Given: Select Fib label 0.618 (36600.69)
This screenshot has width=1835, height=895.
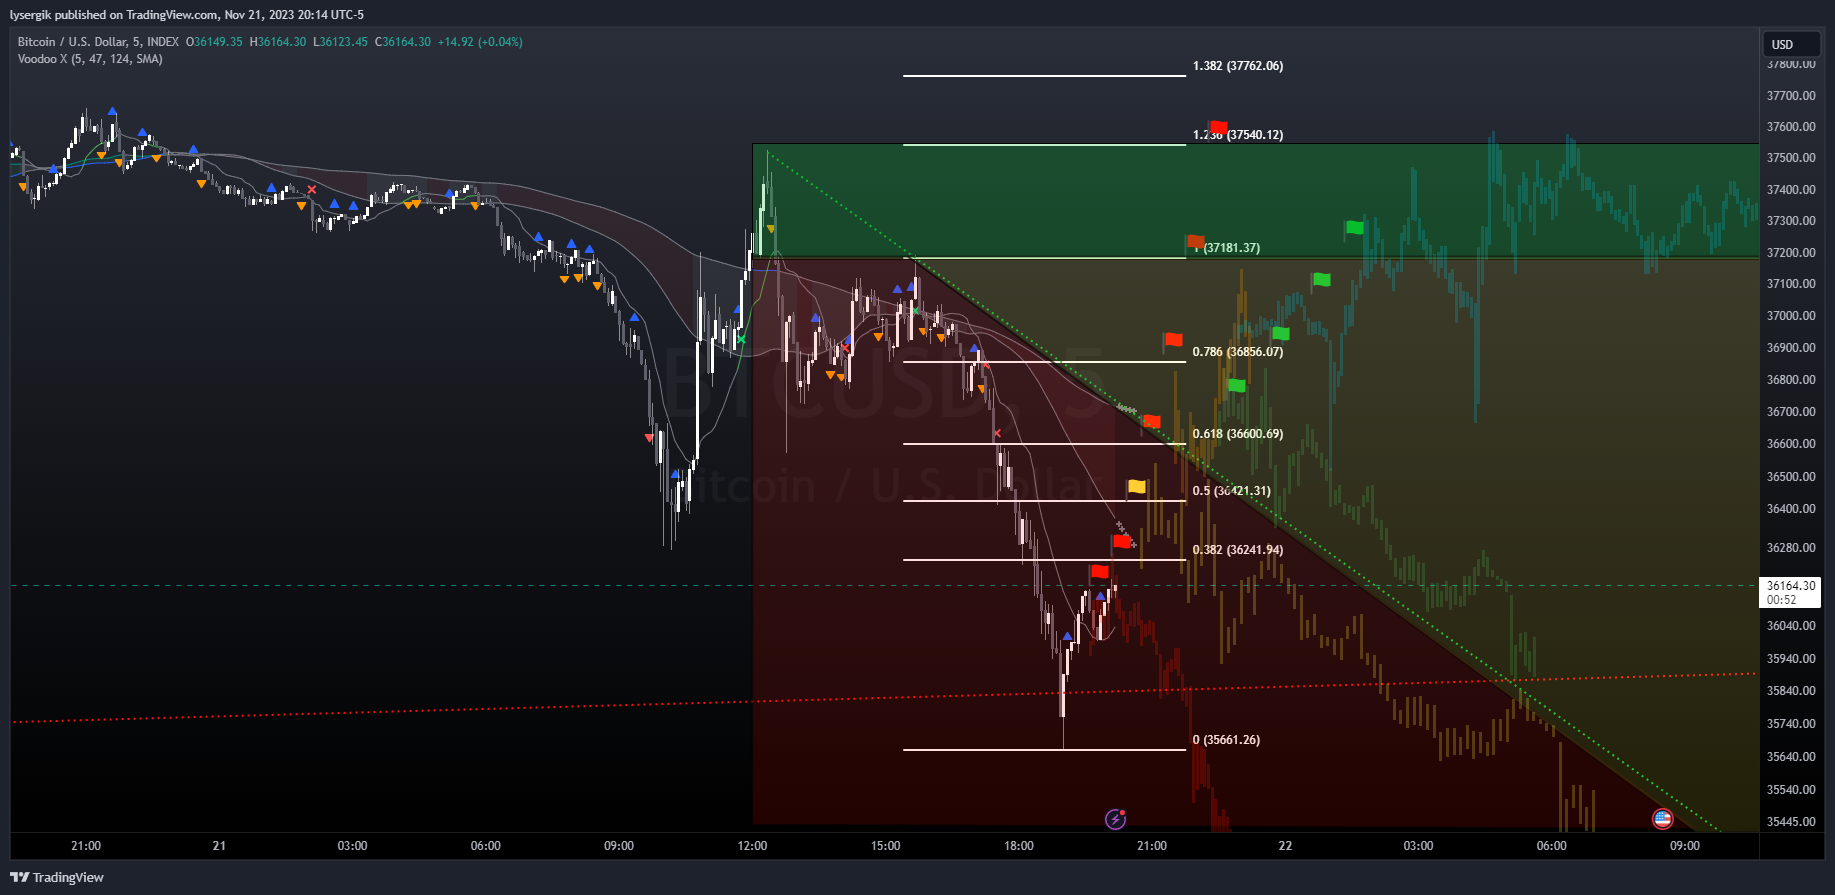Looking at the screenshot, I should click(x=1237, y=434).
